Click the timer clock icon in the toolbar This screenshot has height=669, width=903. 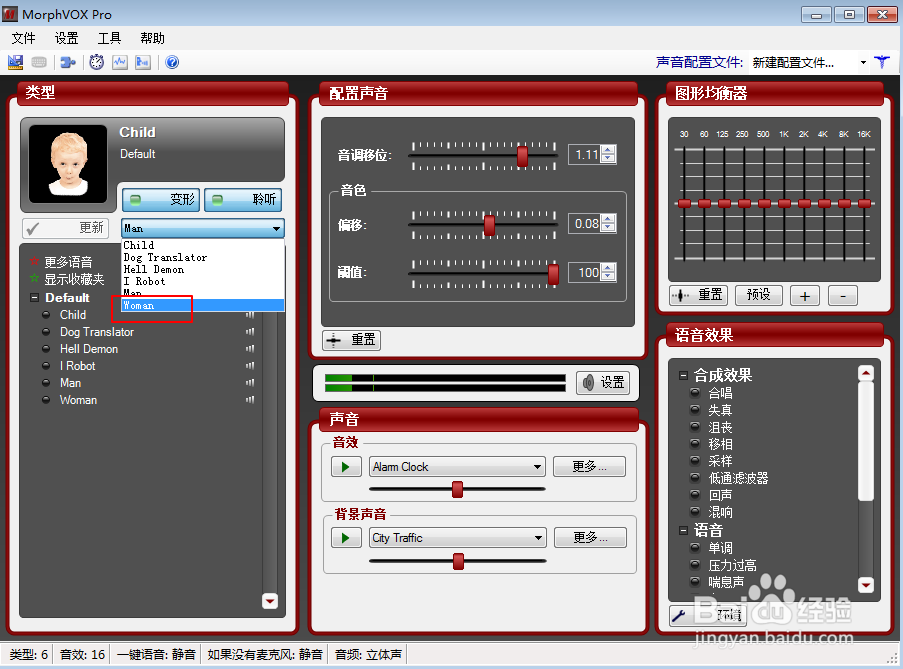click(x=97, y=62)
